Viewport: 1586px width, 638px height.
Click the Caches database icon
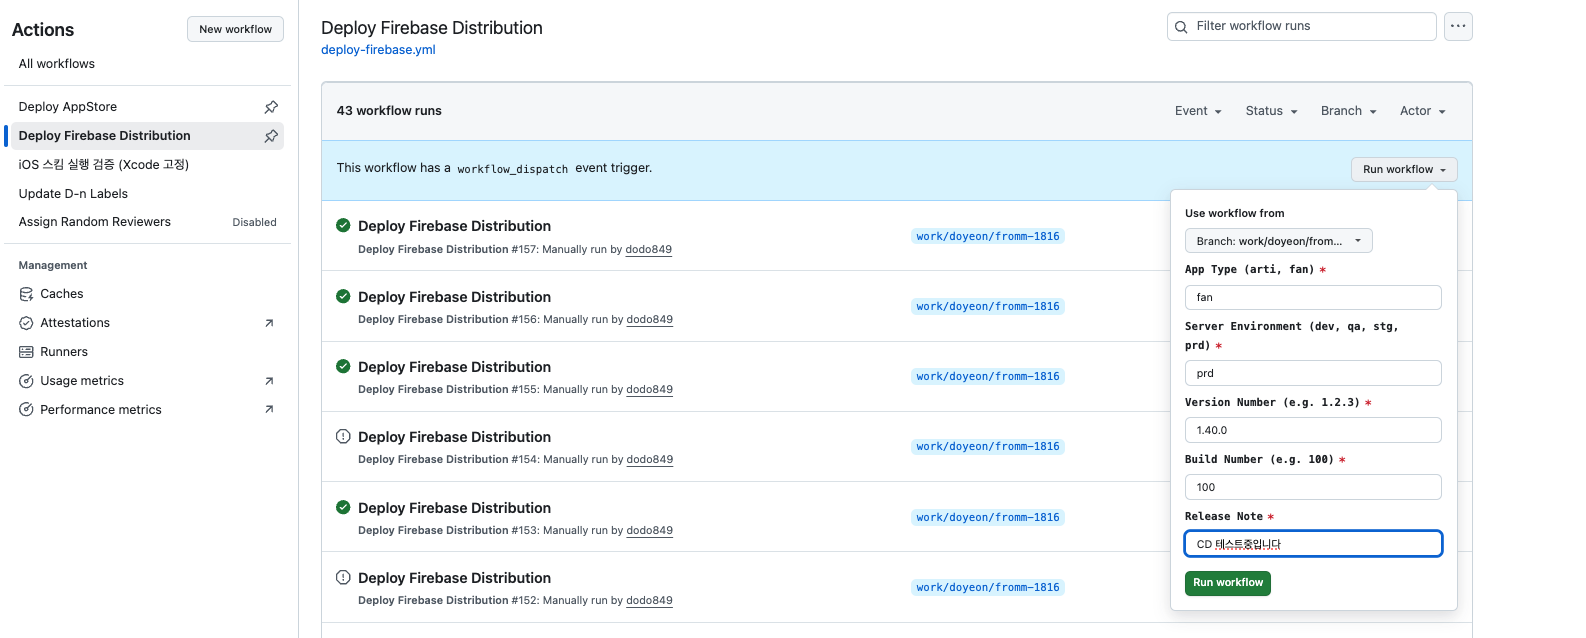(27, 294)
